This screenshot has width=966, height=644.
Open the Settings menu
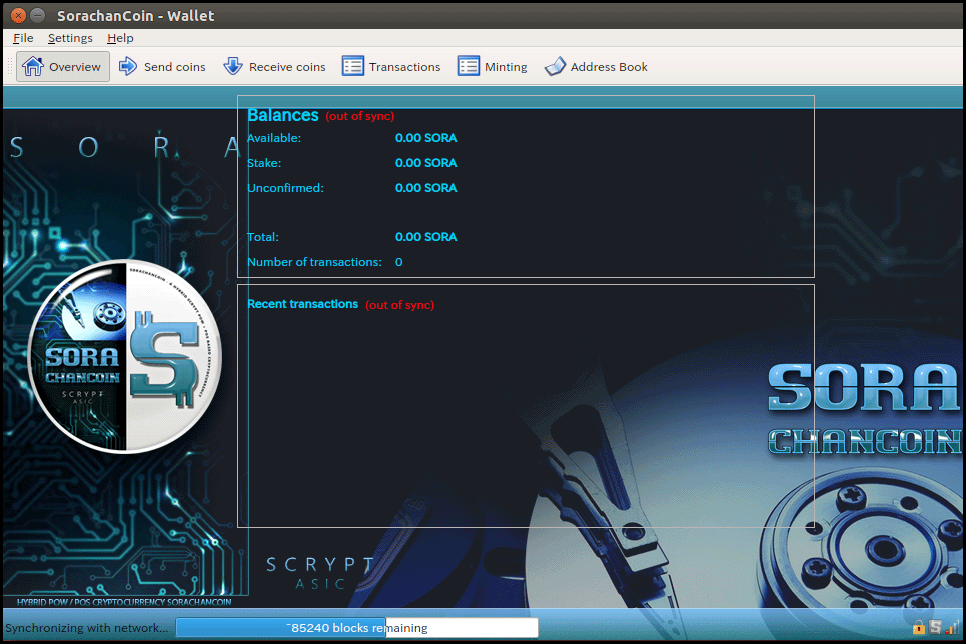click(x=70, y=38)
